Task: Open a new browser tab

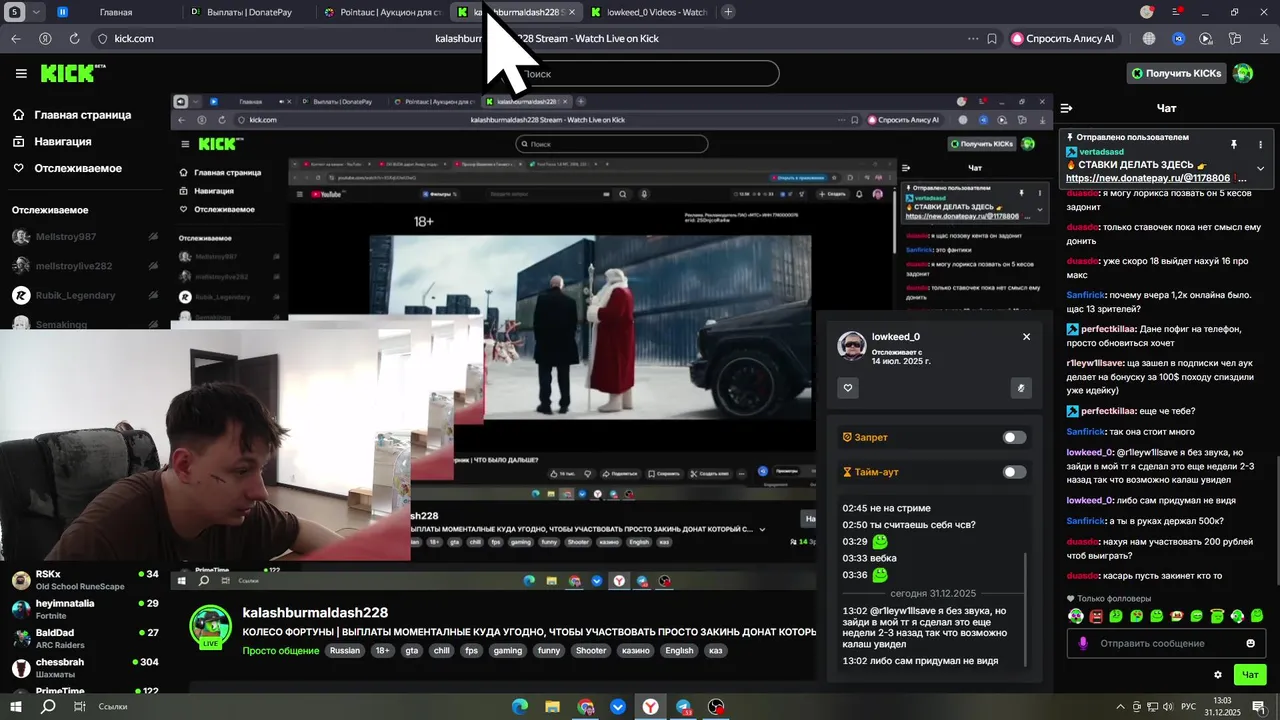Action: (x=728, y=12)
